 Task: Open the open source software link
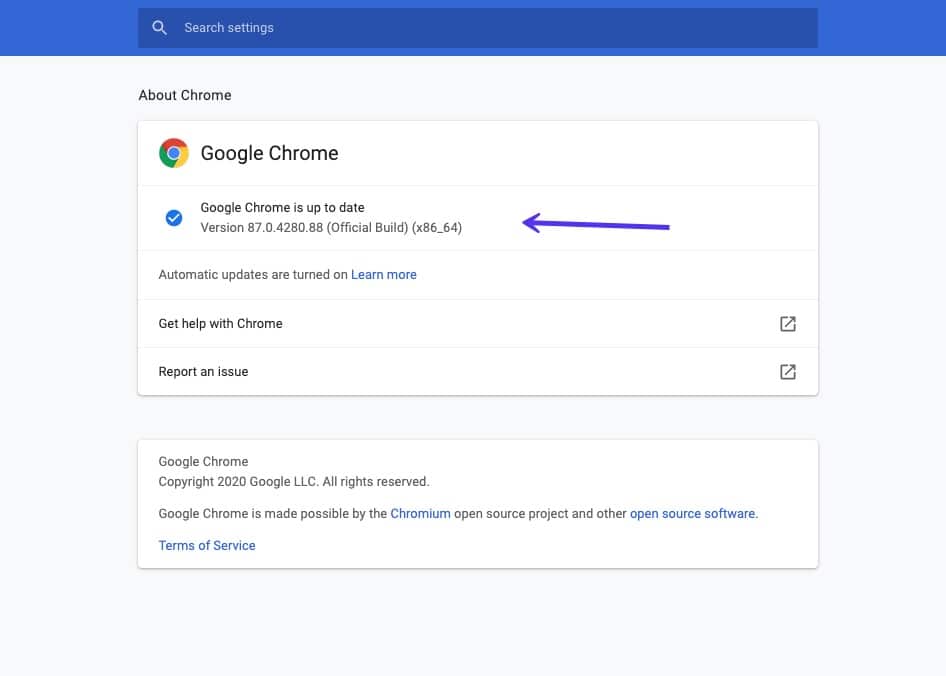pyautogui.click(x=693, y=513)
